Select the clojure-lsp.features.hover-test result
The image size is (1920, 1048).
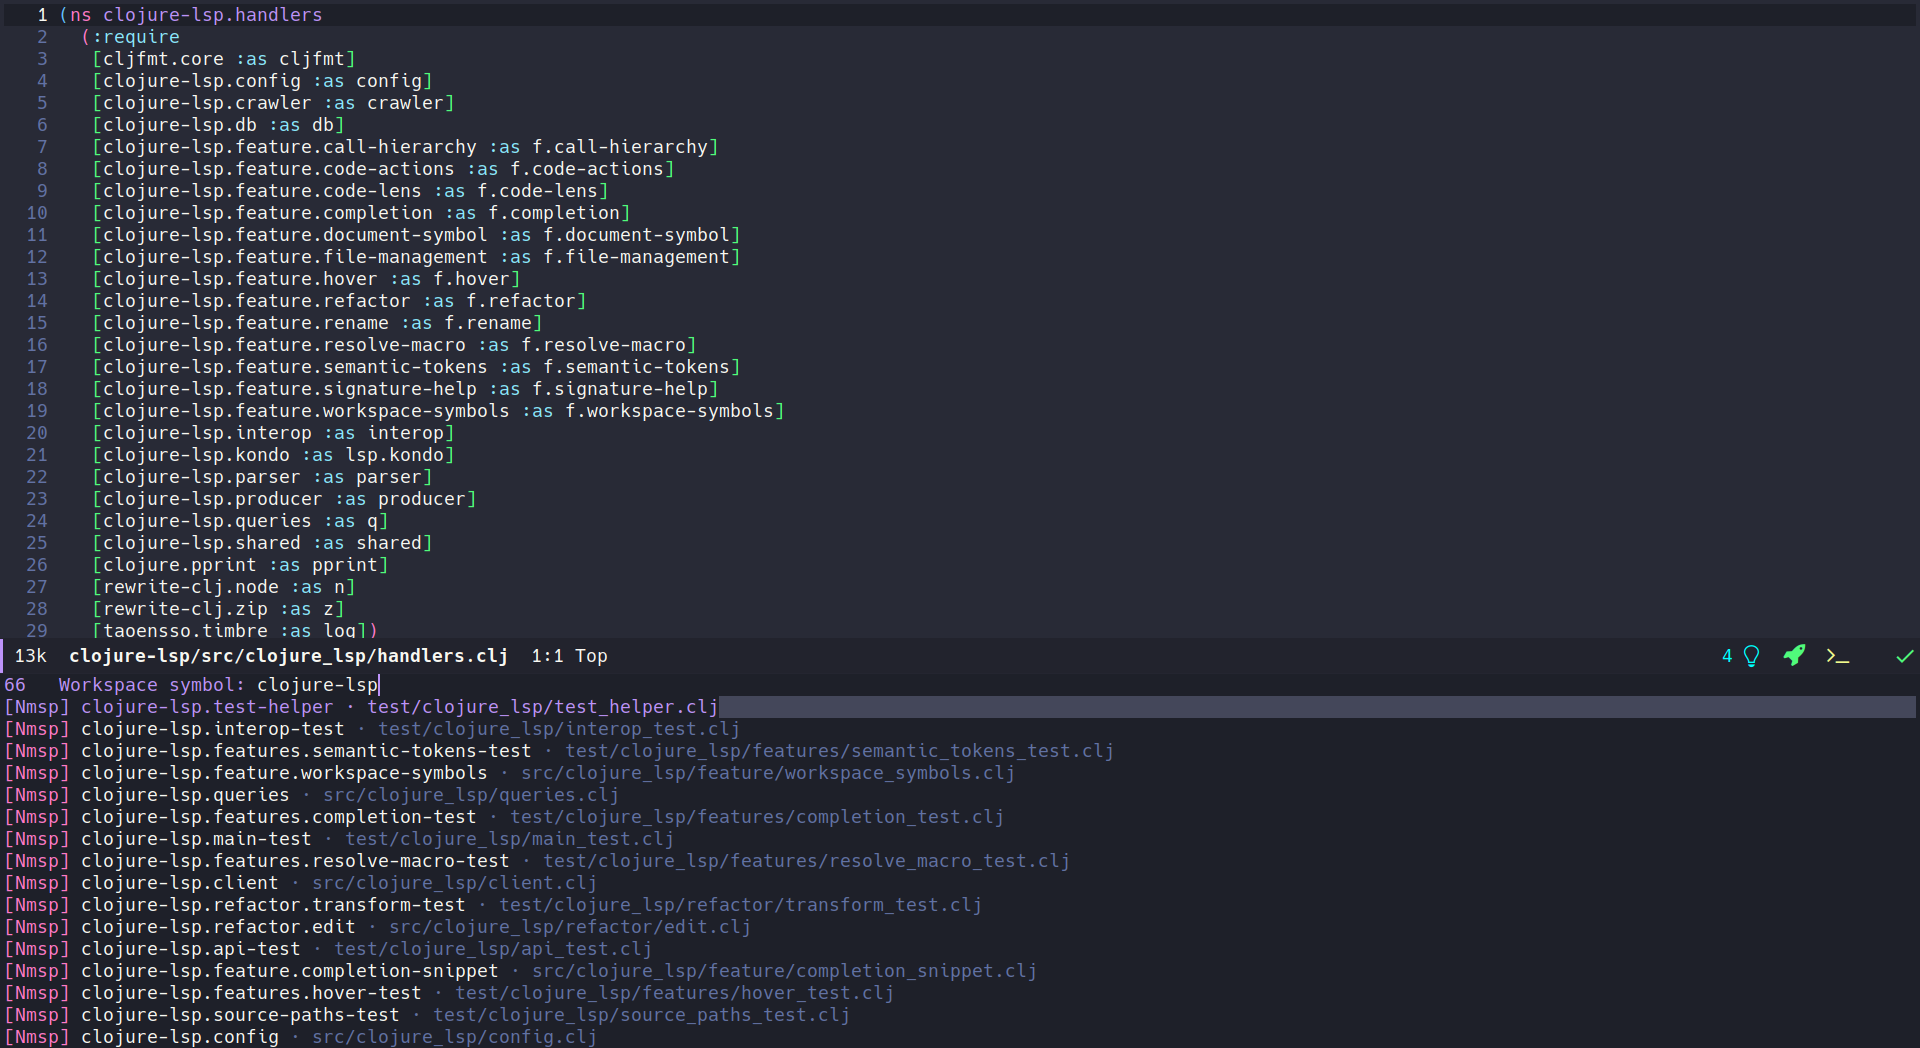coord(250,993)
